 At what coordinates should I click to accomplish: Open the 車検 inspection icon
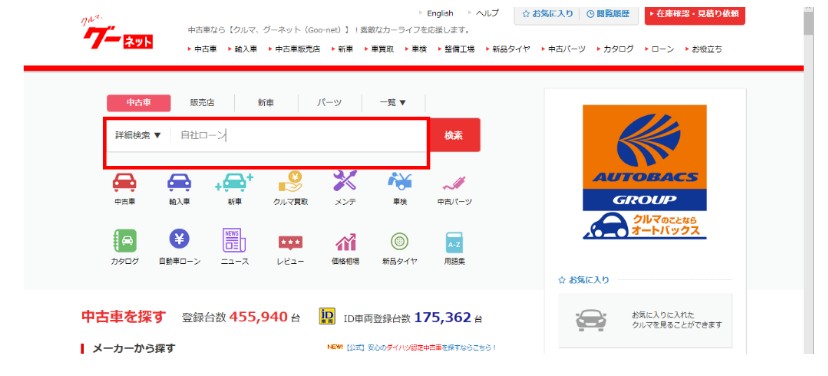pos(400,182)
